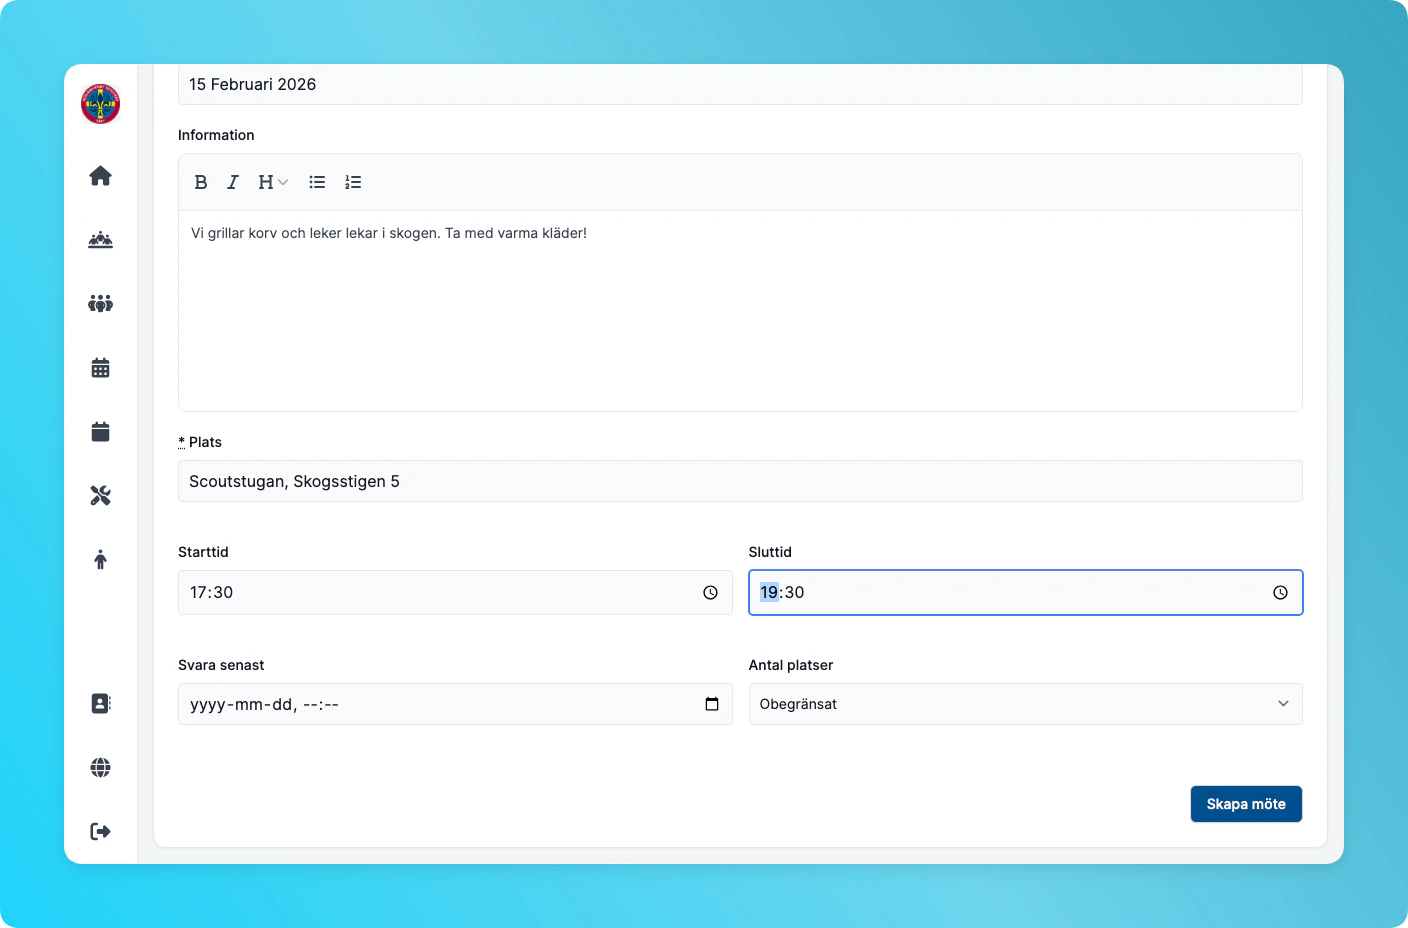The width and height of the screenshot is (1408, 928).
Task: Click the scout organization logo
Action: pyautogui.click(x=101, y=104)
